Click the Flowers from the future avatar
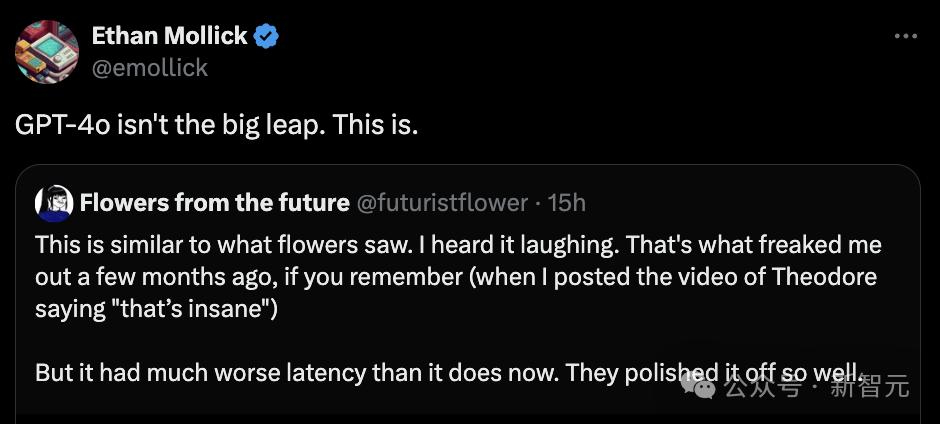Image resolution: width=940 pixels, height=424 pixels. pyautogui.click(x=54, y=203)
